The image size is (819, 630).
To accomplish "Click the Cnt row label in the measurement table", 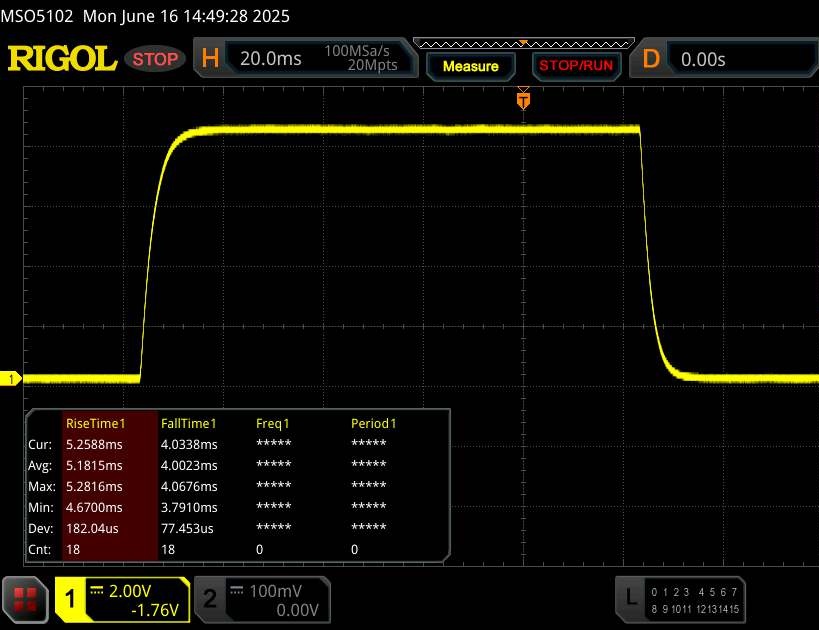I will tap(39, 550).
